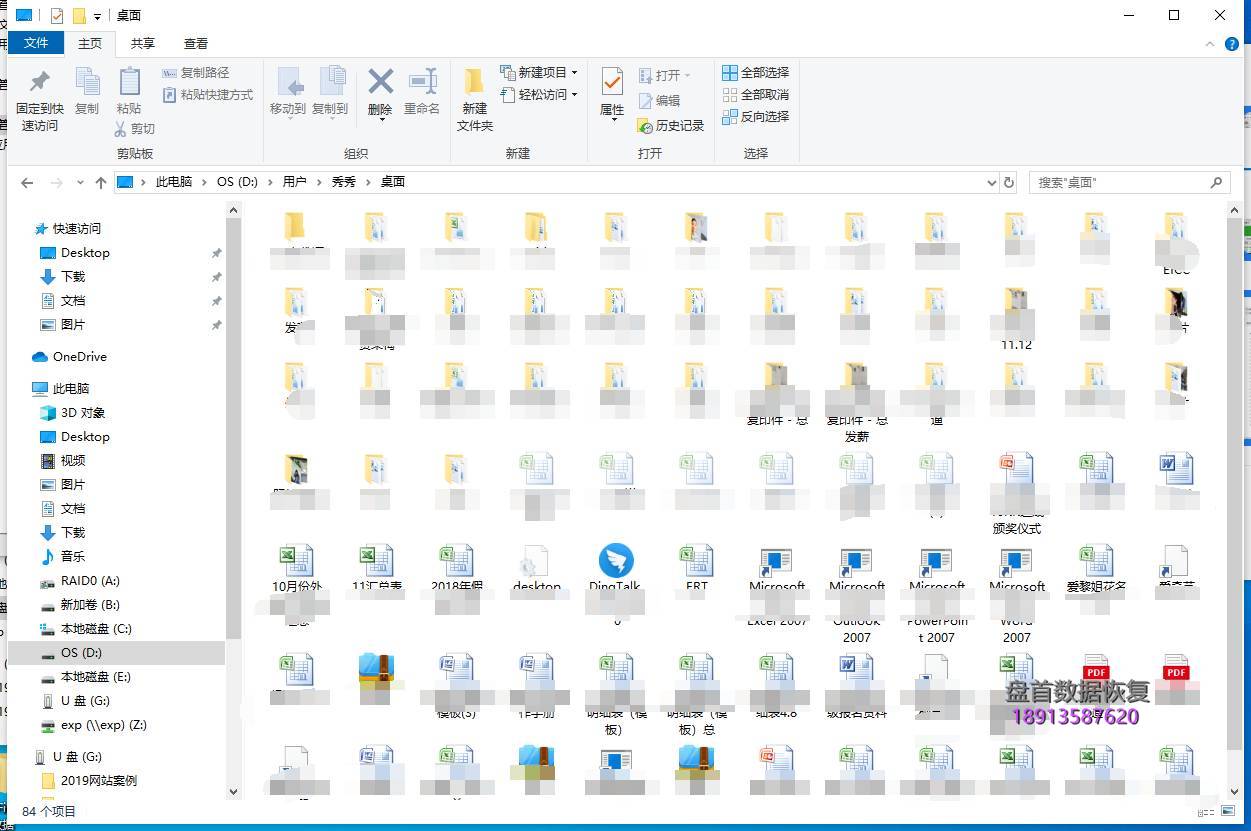Click the 编辑 edit command

[x=659, y=100]
